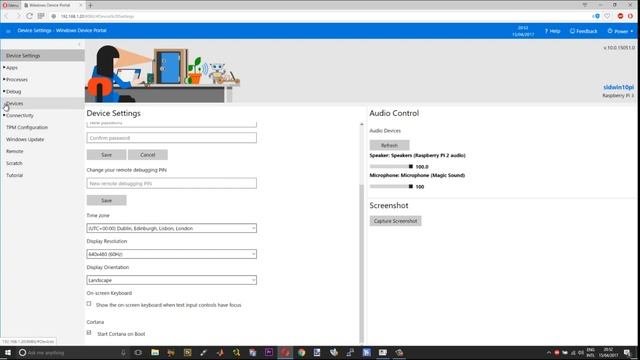Select the Windows Device Portal browser tab
640x360 pixels.
pos(52,5)
